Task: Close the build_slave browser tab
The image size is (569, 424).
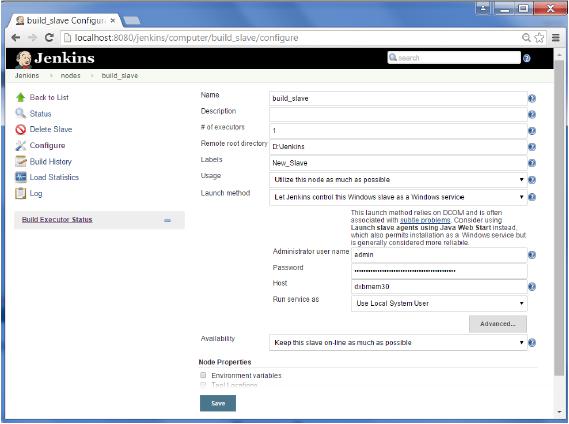Action: coord(113,21)
